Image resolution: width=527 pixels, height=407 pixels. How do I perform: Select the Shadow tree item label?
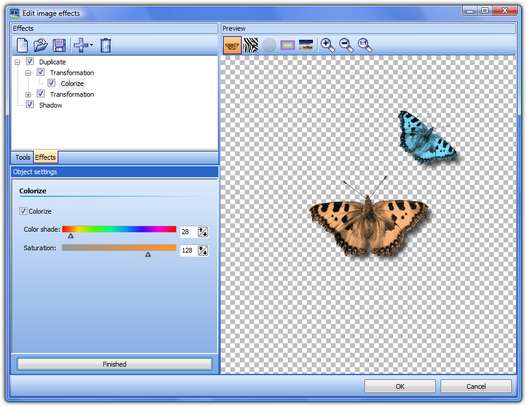point(50,105)
